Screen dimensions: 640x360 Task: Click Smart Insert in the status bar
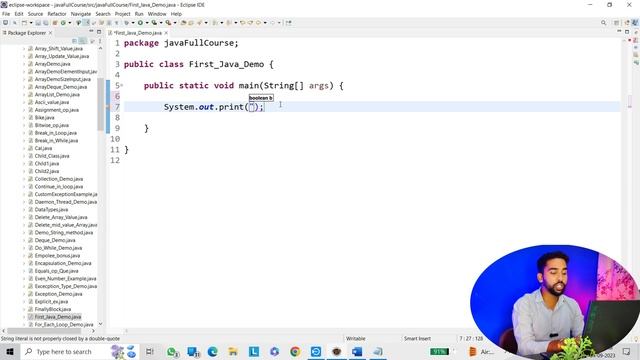click(x=417, y=338)
